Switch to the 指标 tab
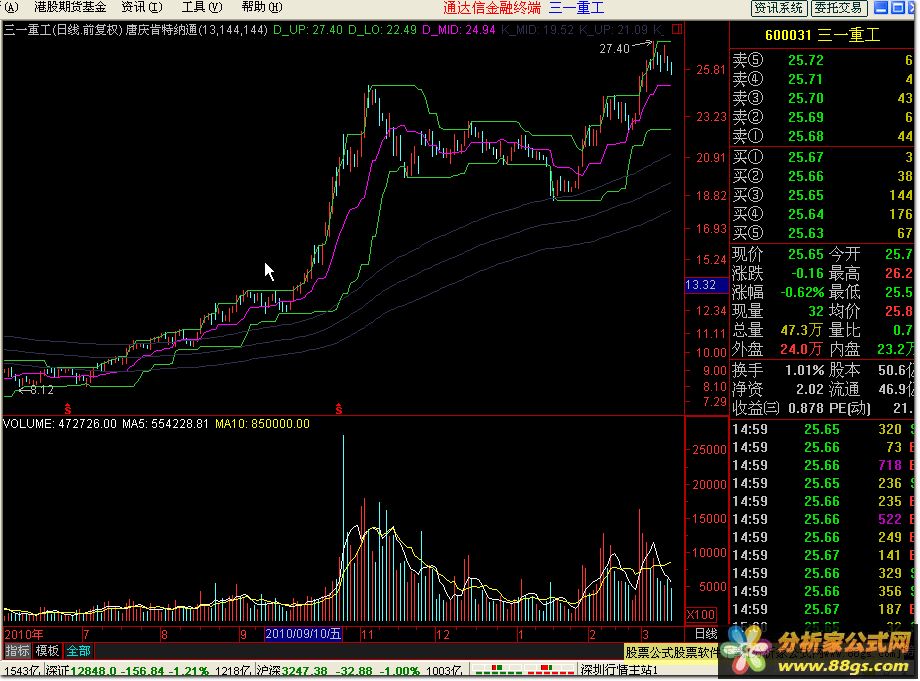The height and width of the screenshot is (681, 920). coord(17,650)
